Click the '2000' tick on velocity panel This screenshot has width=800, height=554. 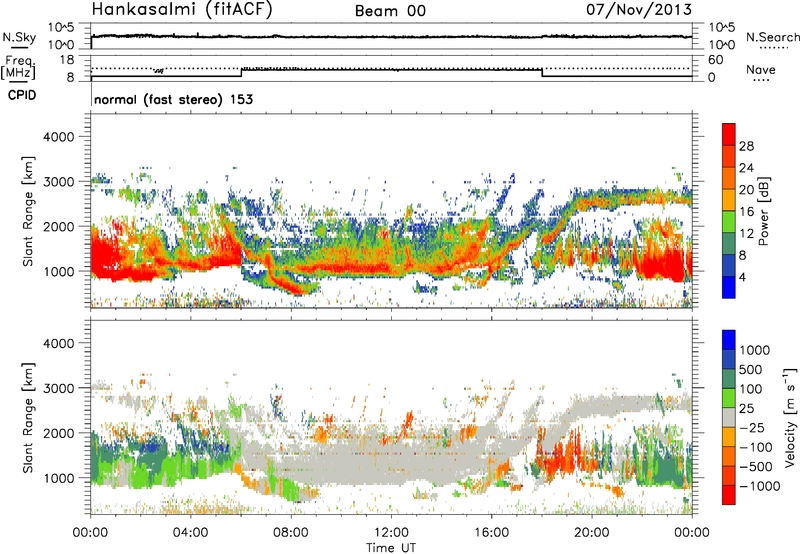click(58, 433)
